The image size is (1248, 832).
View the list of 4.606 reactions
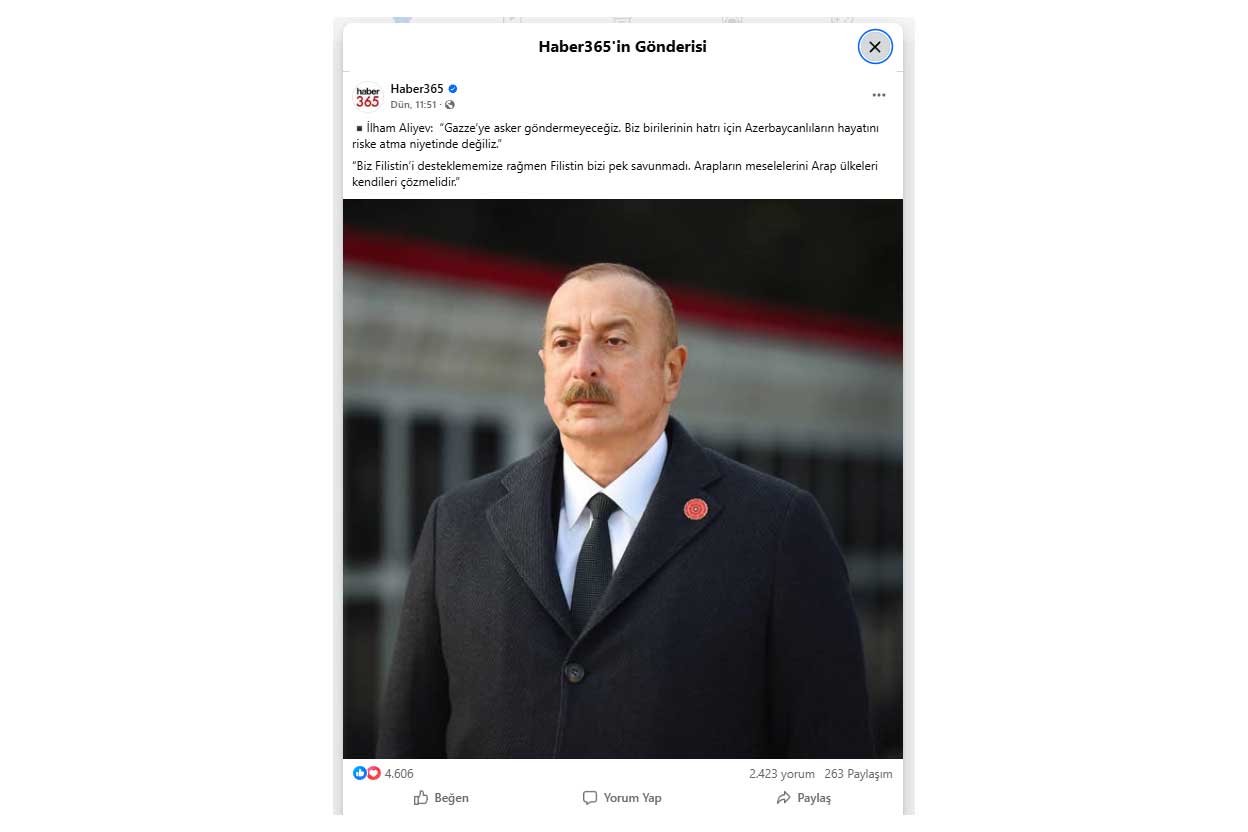click(x=399, y=774)
